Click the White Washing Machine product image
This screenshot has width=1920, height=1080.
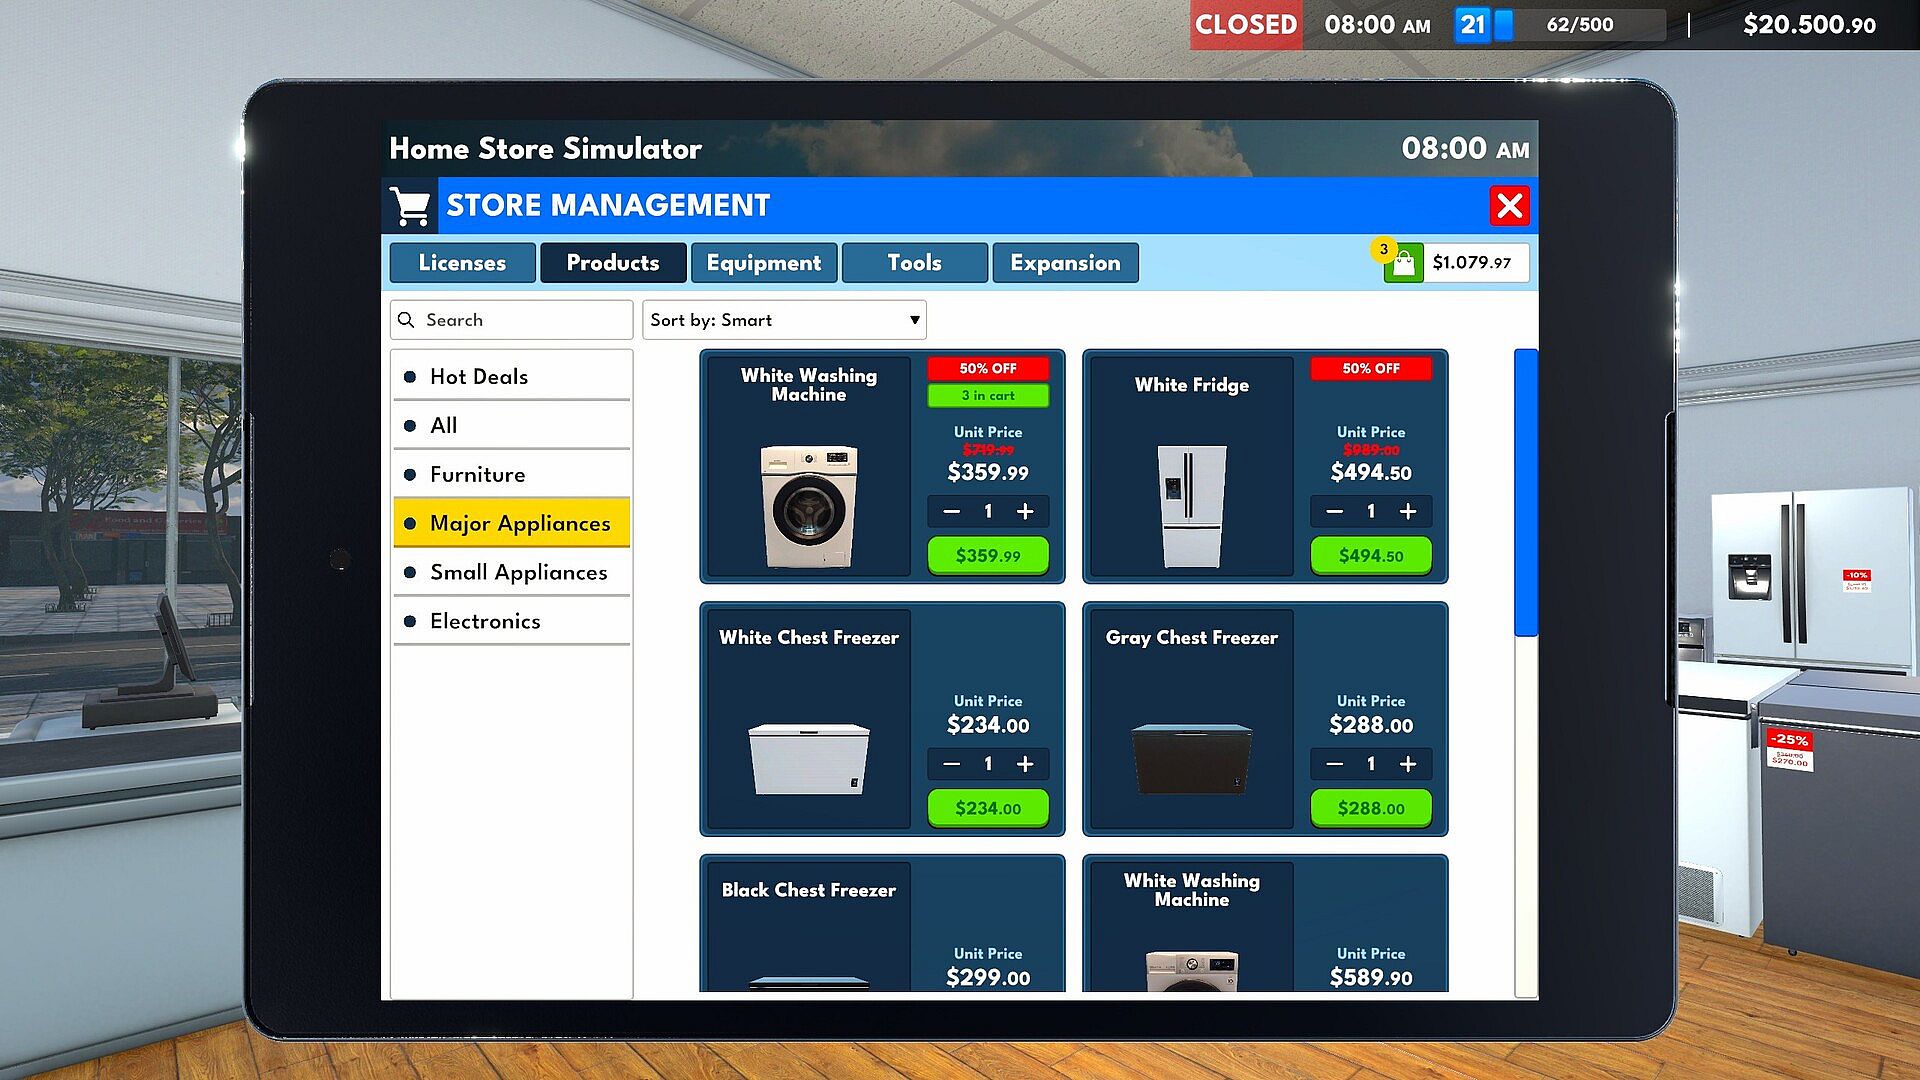[x=809, y=507]
